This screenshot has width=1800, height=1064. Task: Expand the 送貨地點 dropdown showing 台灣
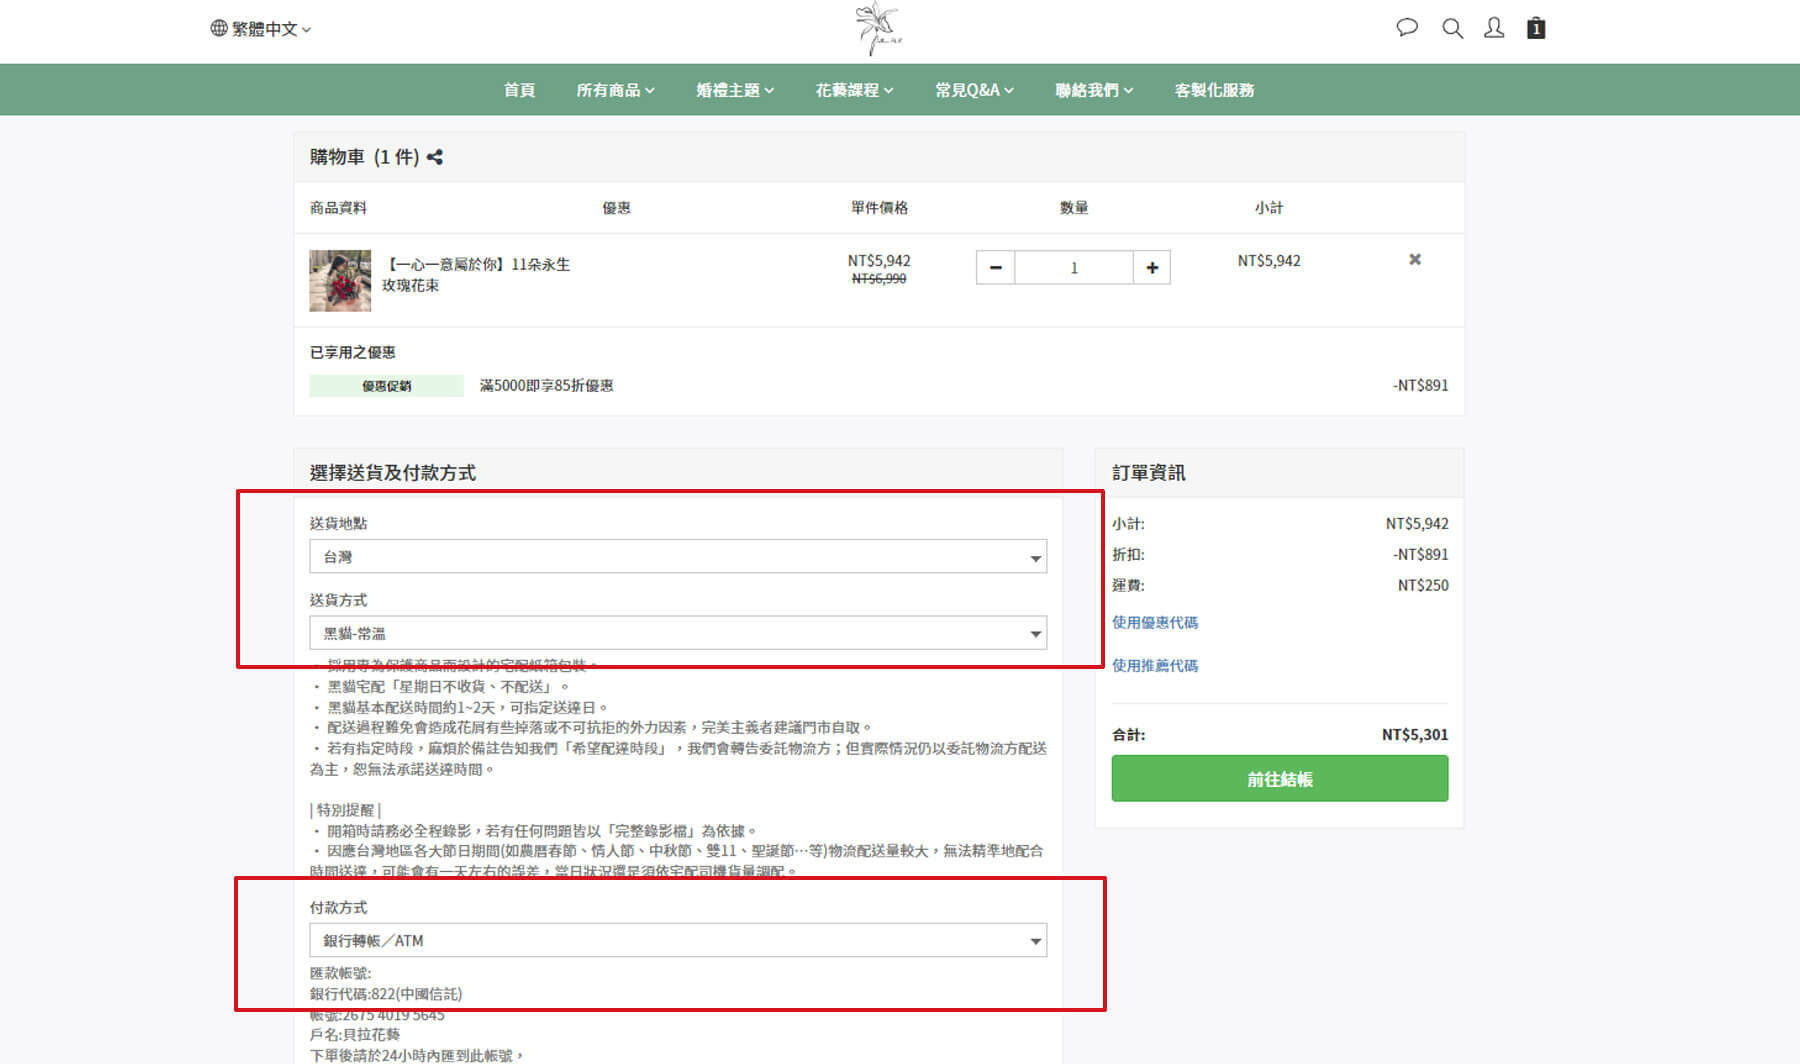pos(678,557)
